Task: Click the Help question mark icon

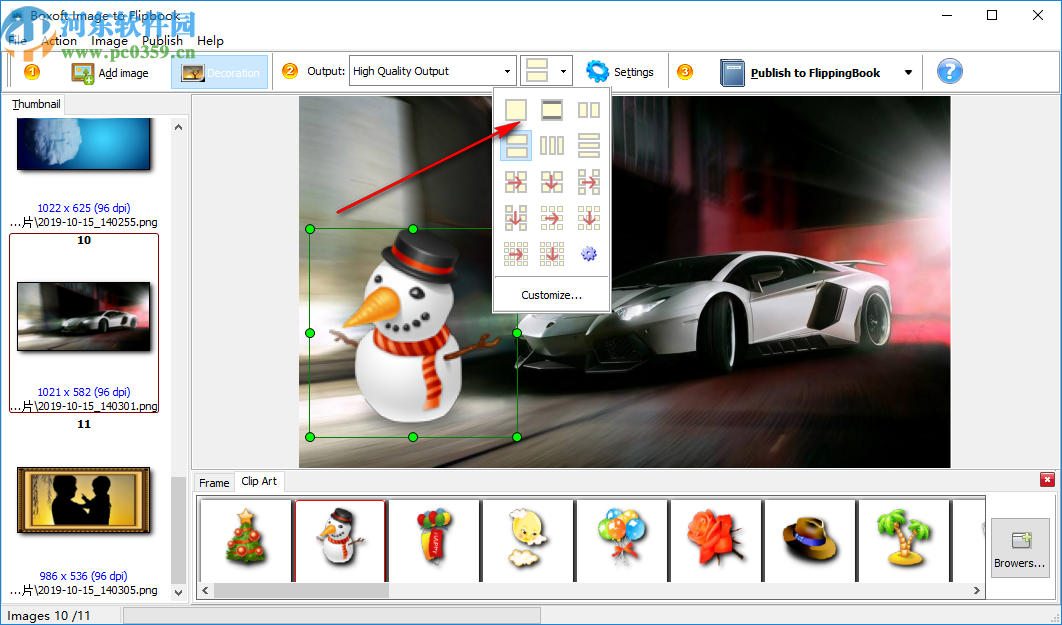Action: [x=948, y=71]
